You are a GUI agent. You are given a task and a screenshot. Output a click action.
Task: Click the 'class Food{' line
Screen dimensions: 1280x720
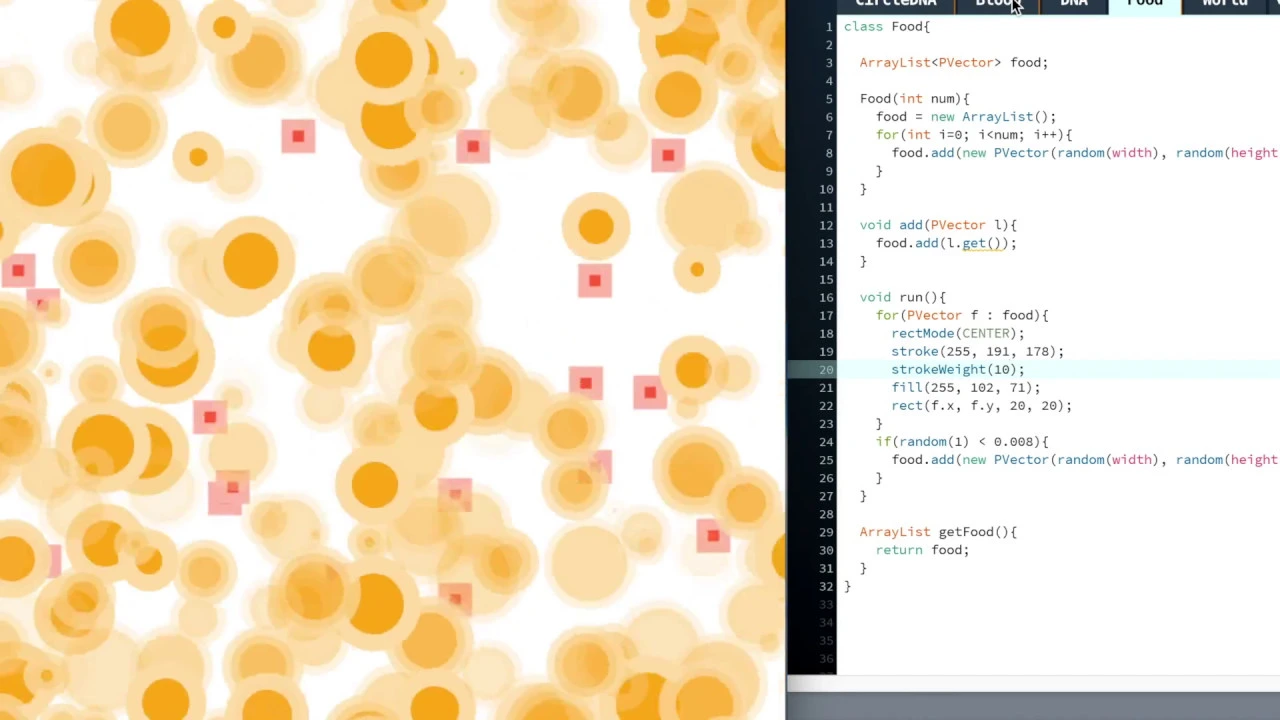pyautogui.click(x=886, y=26)
